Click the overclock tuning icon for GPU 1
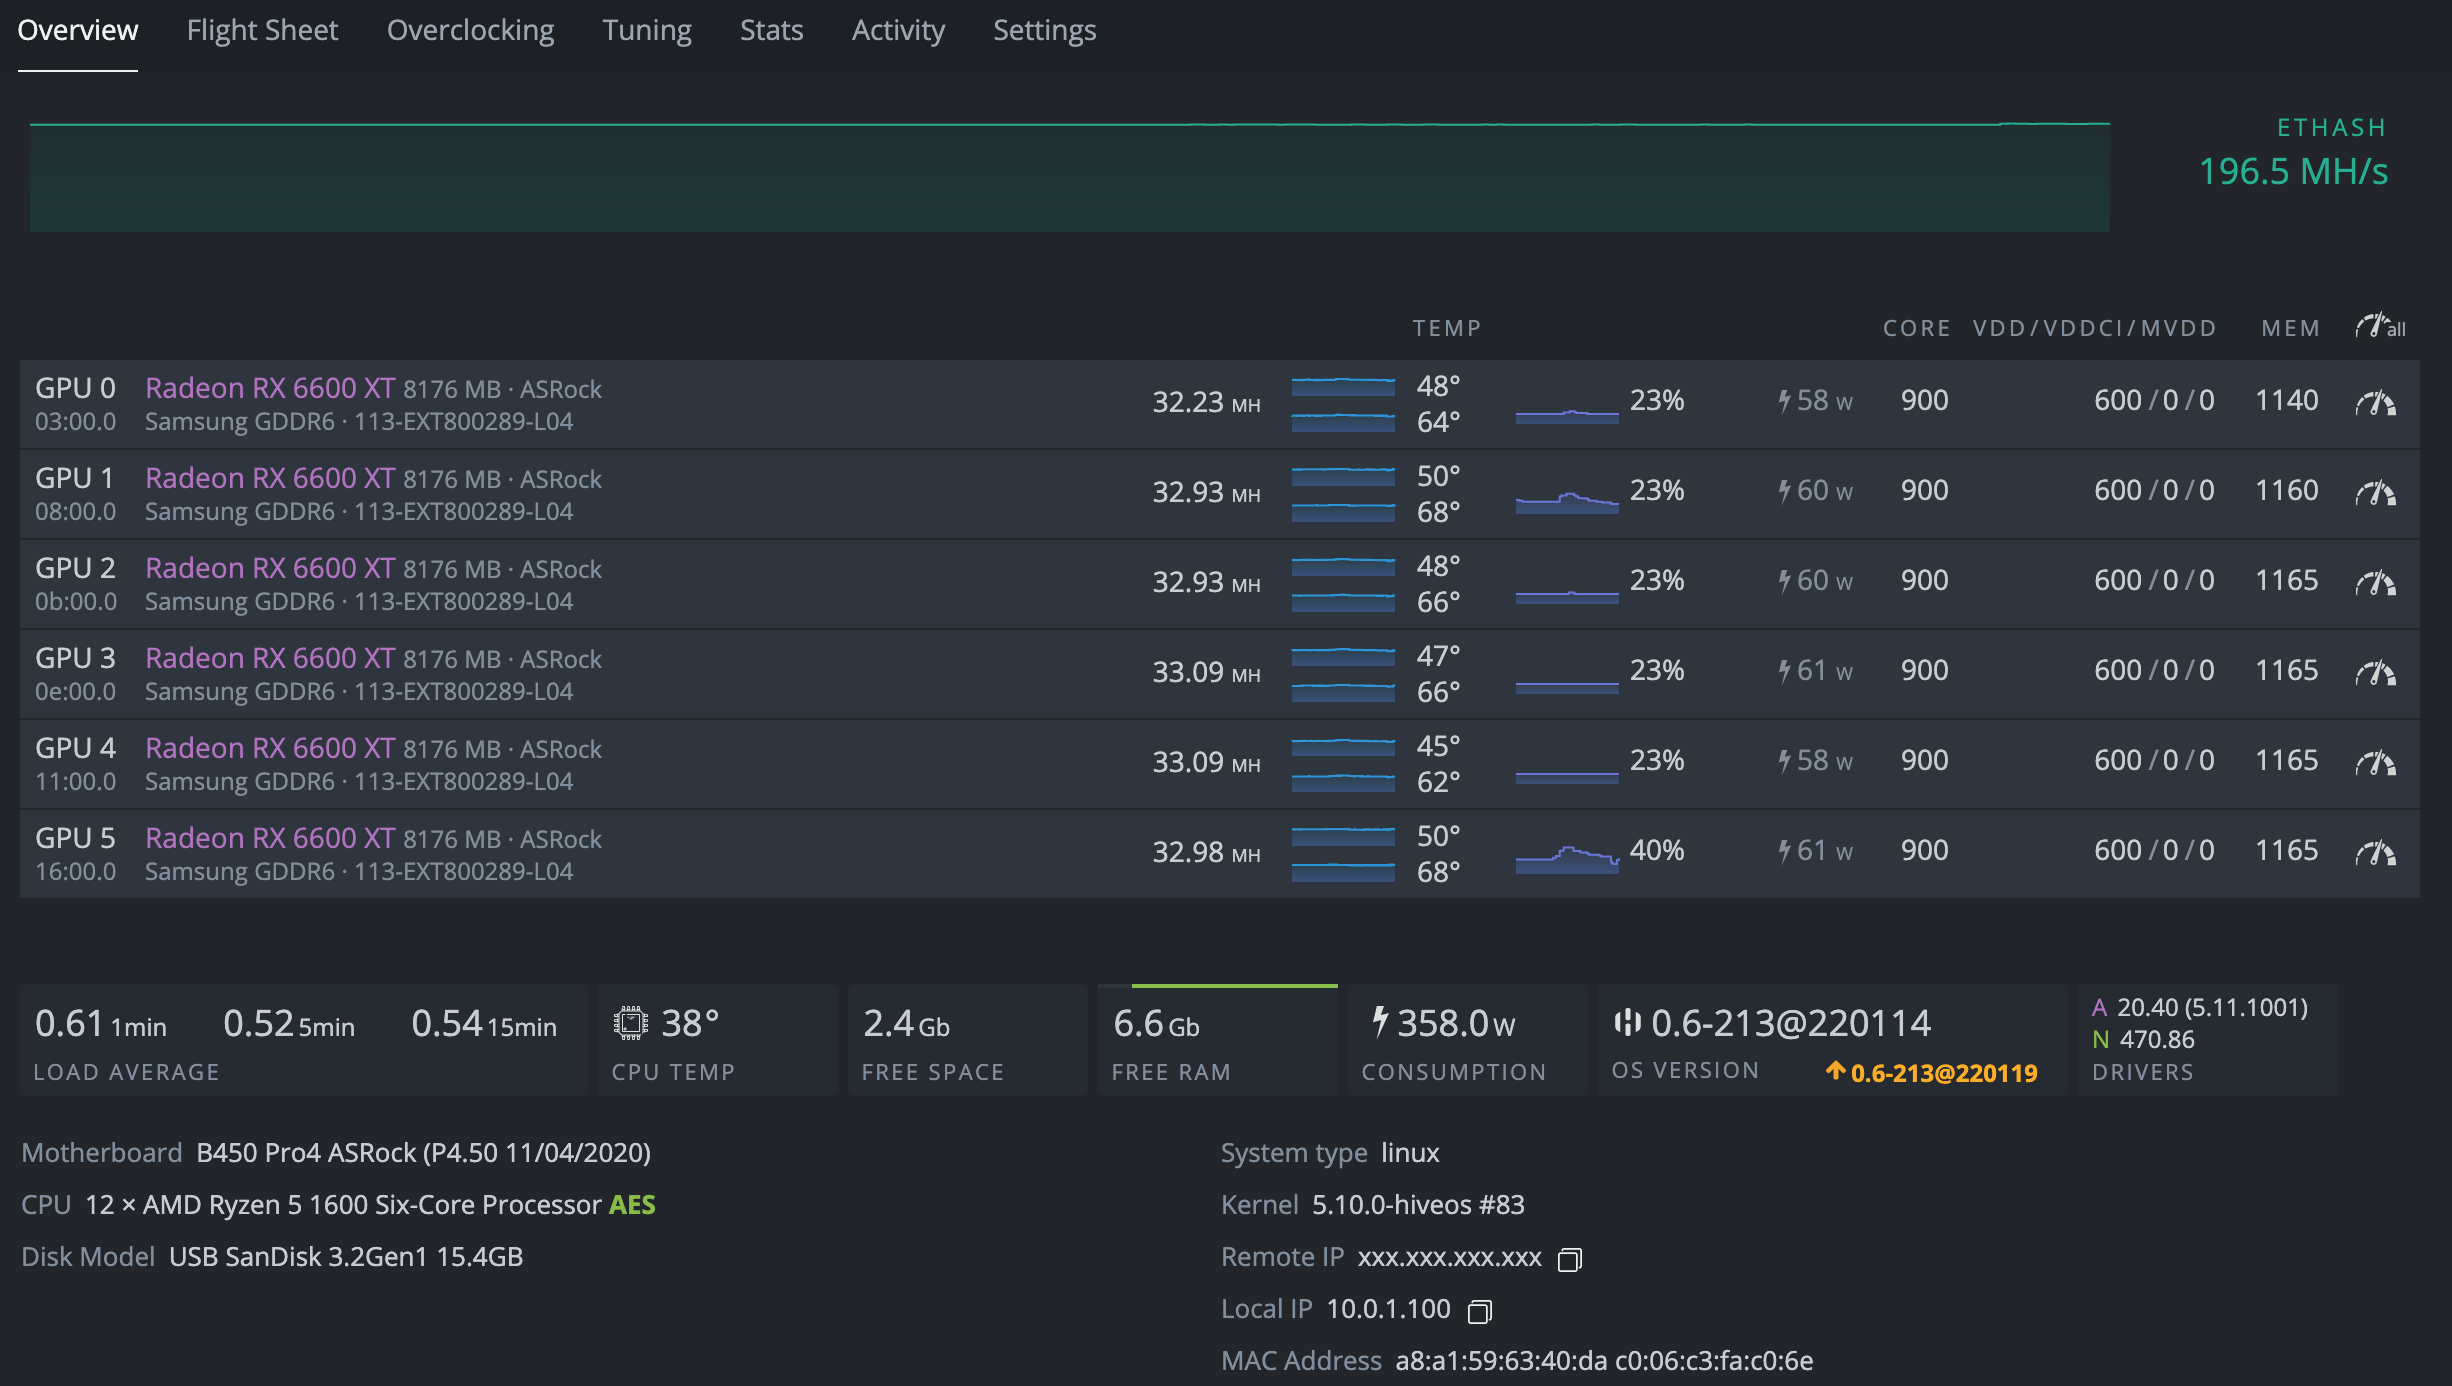Image resolution: width=2452 pixels, height=1386 pixels. click(2375, 493)
